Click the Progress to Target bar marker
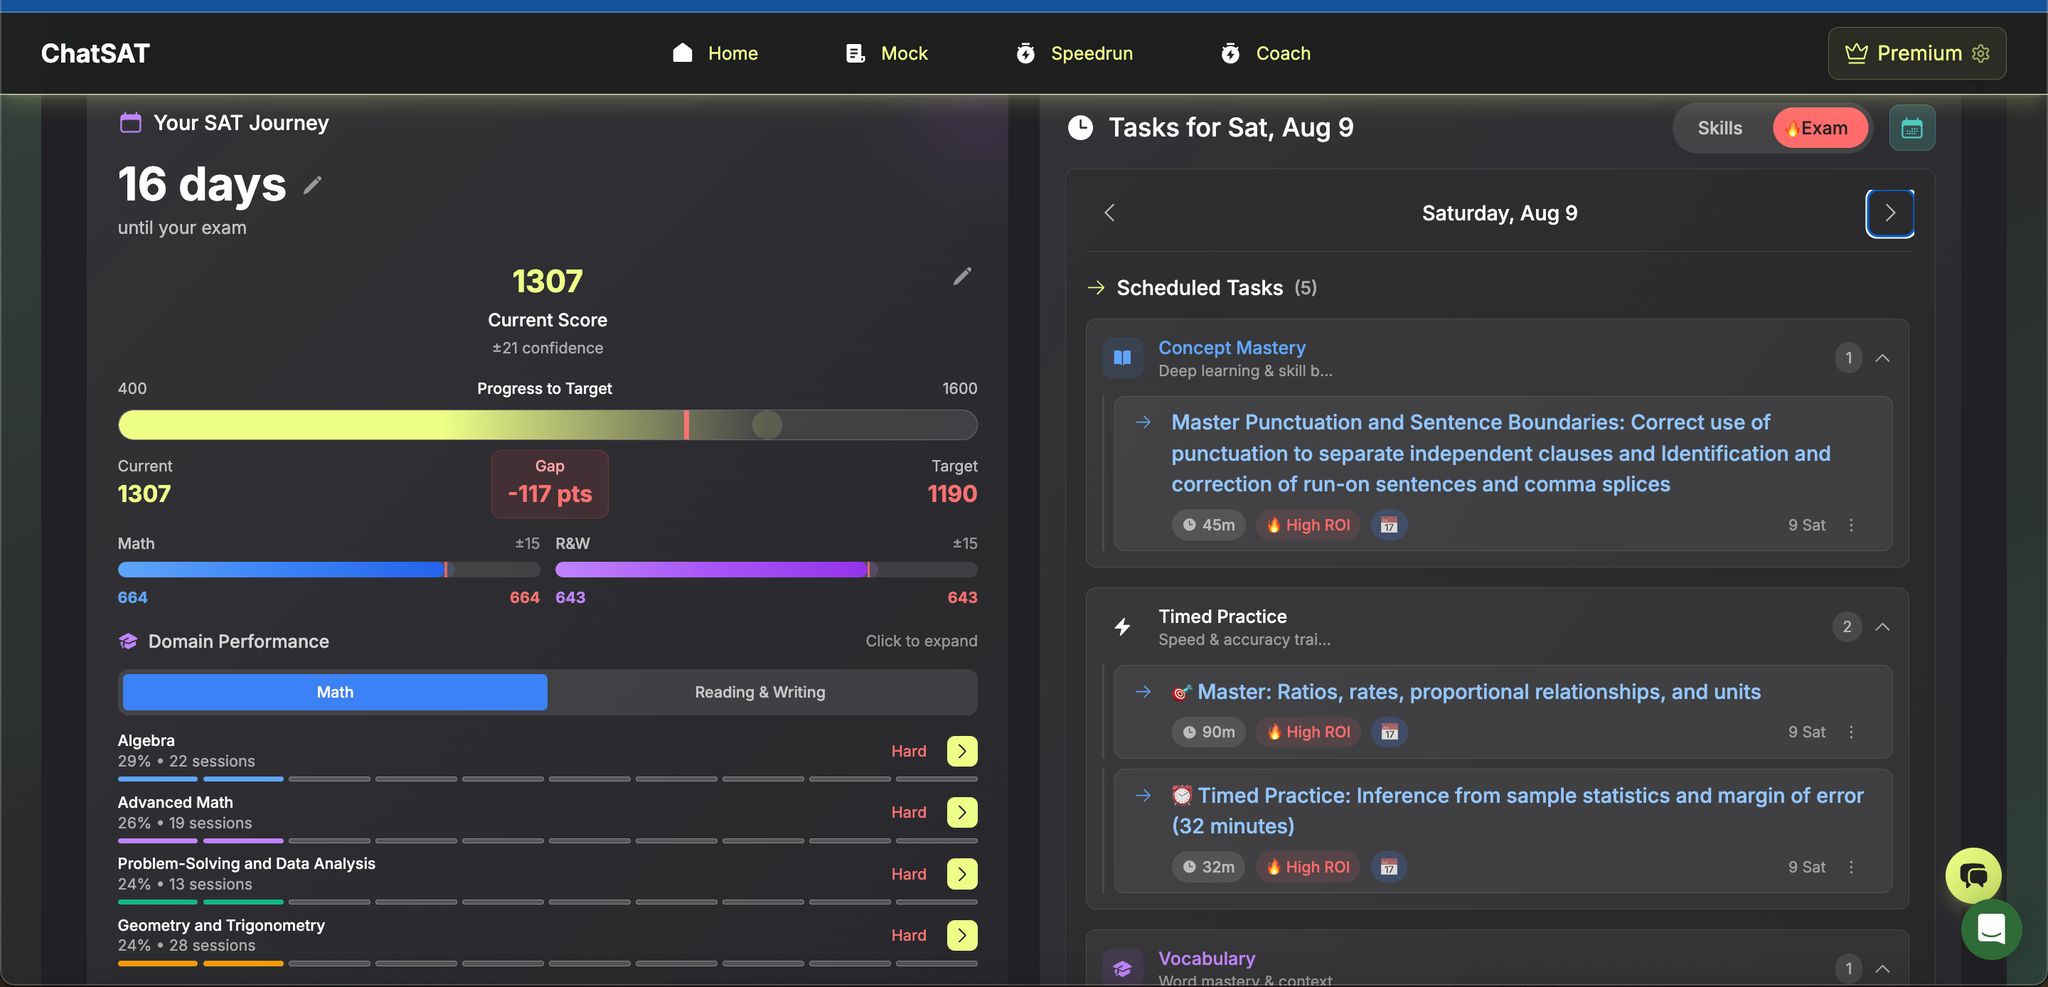The width and height of the screenshot is (2048, 987). [767, 425]
